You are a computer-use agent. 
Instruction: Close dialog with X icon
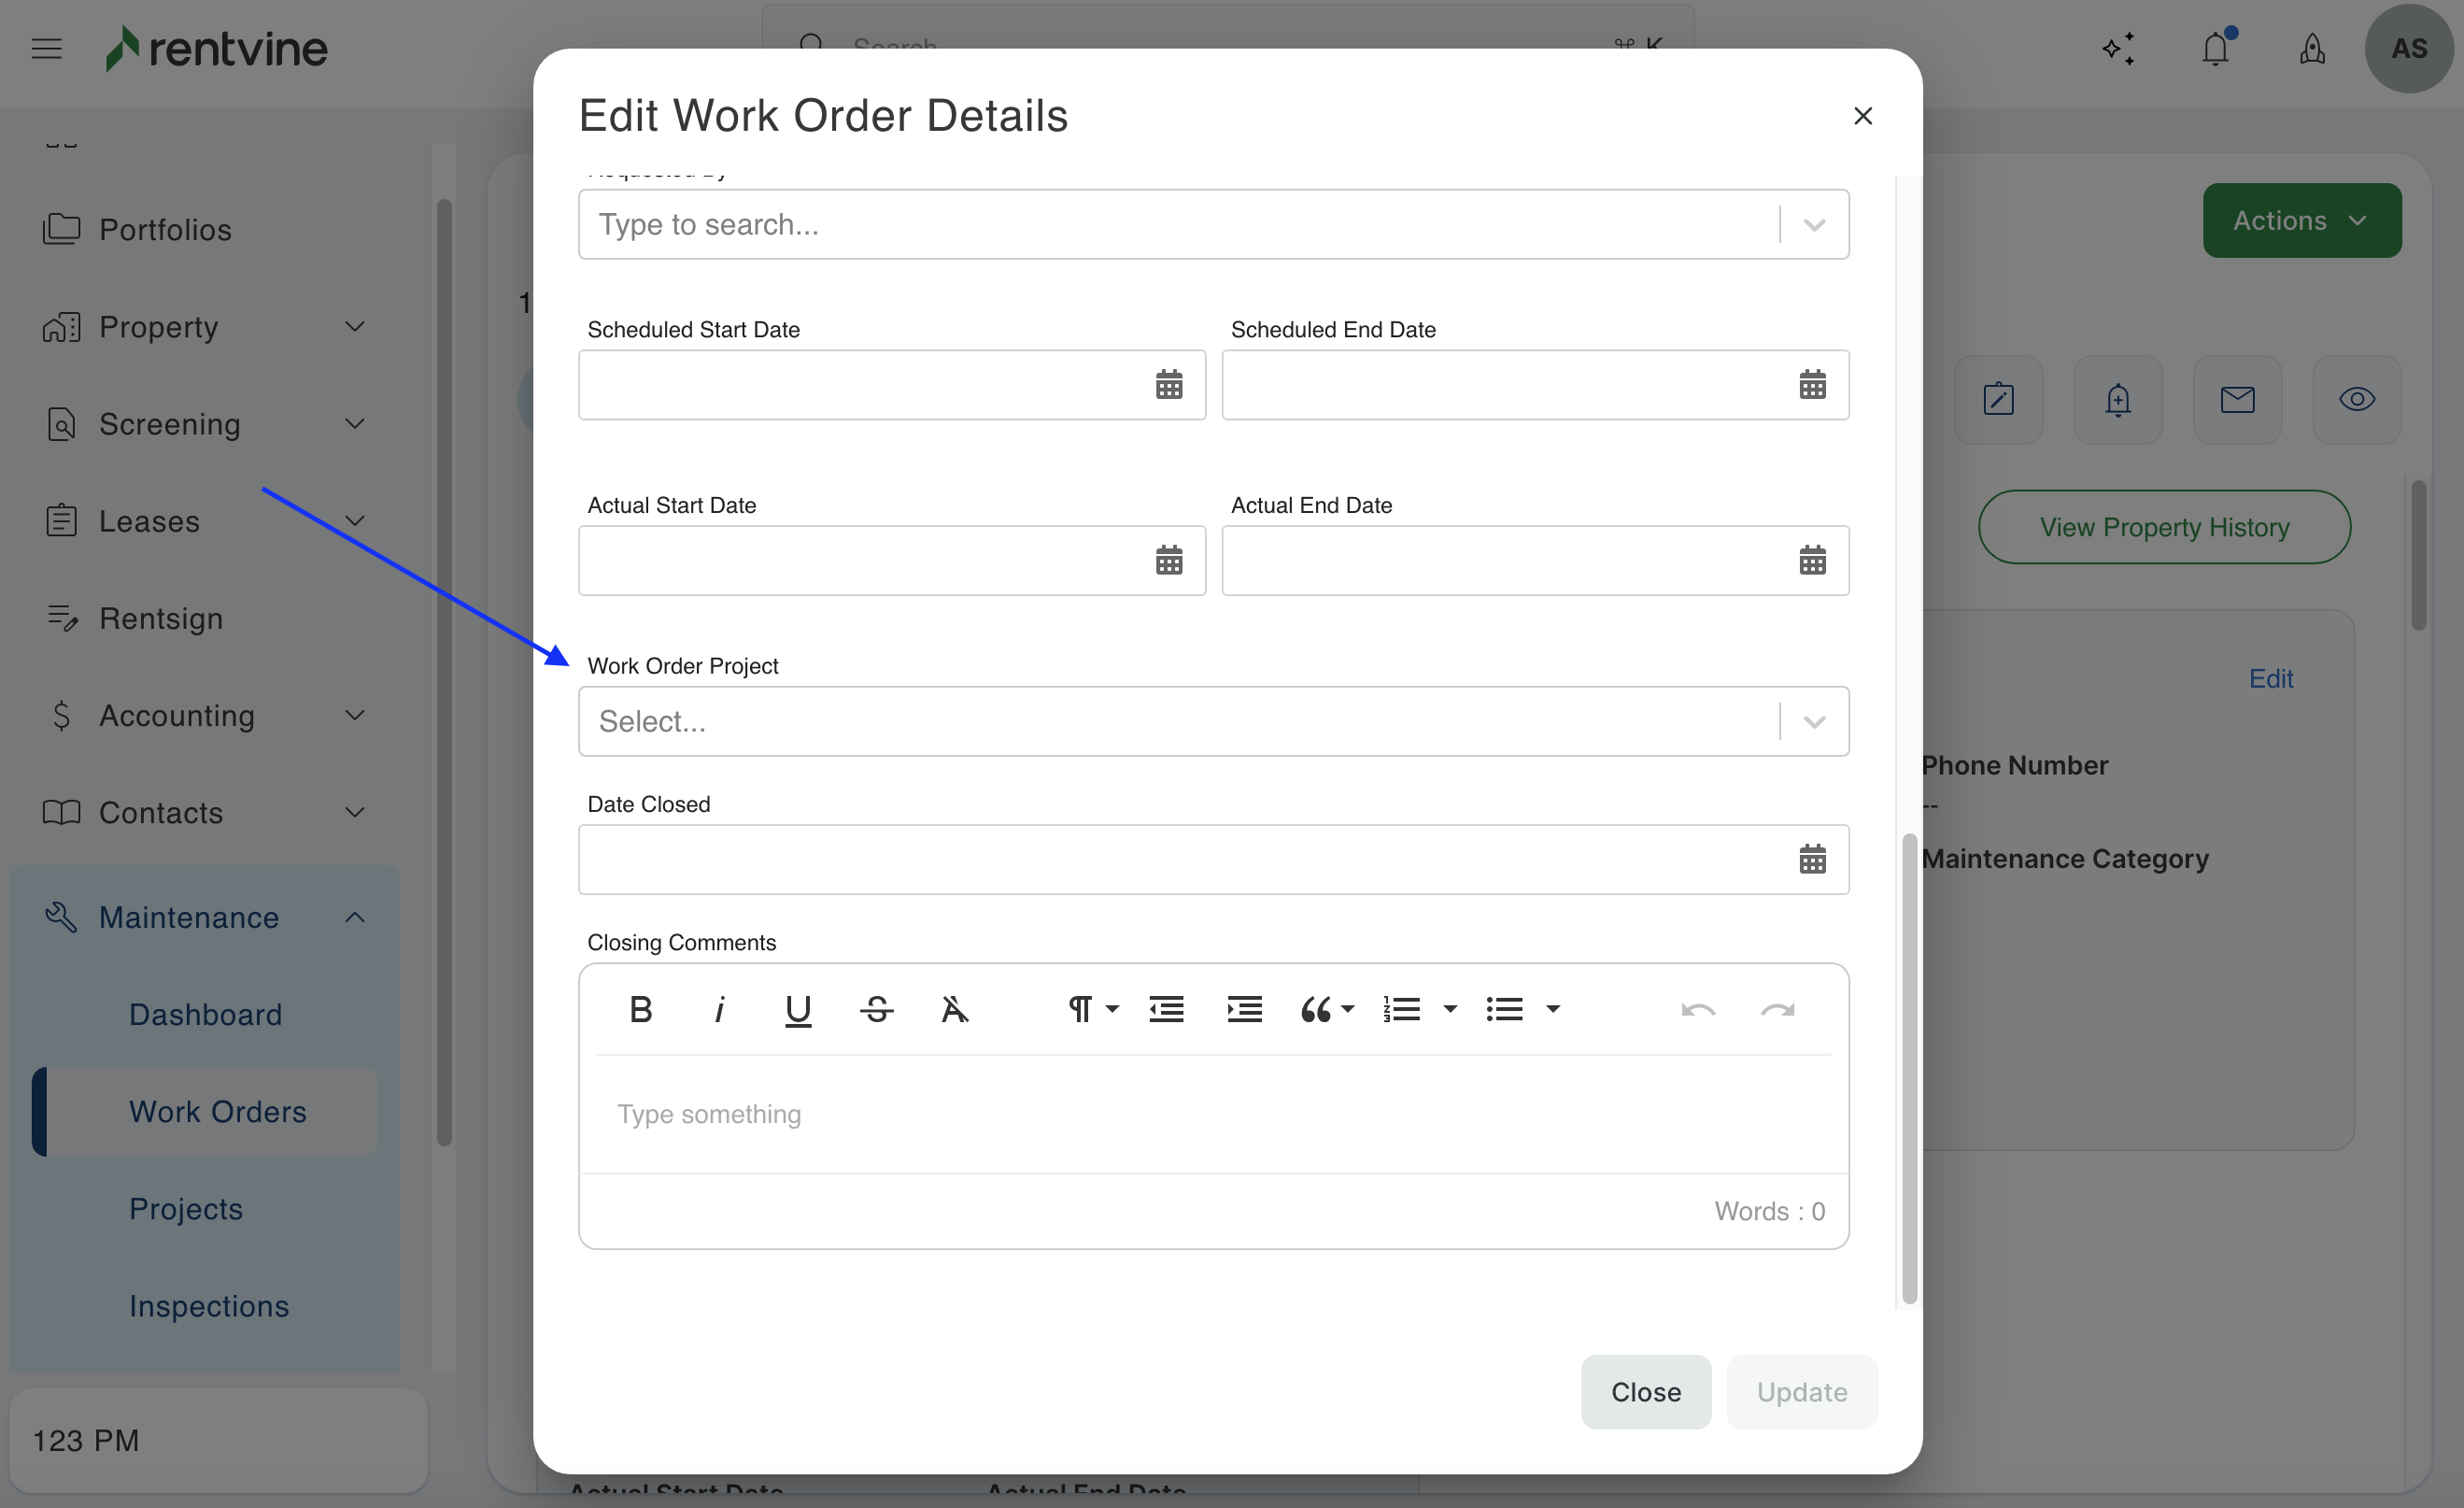pos(1862,116)
